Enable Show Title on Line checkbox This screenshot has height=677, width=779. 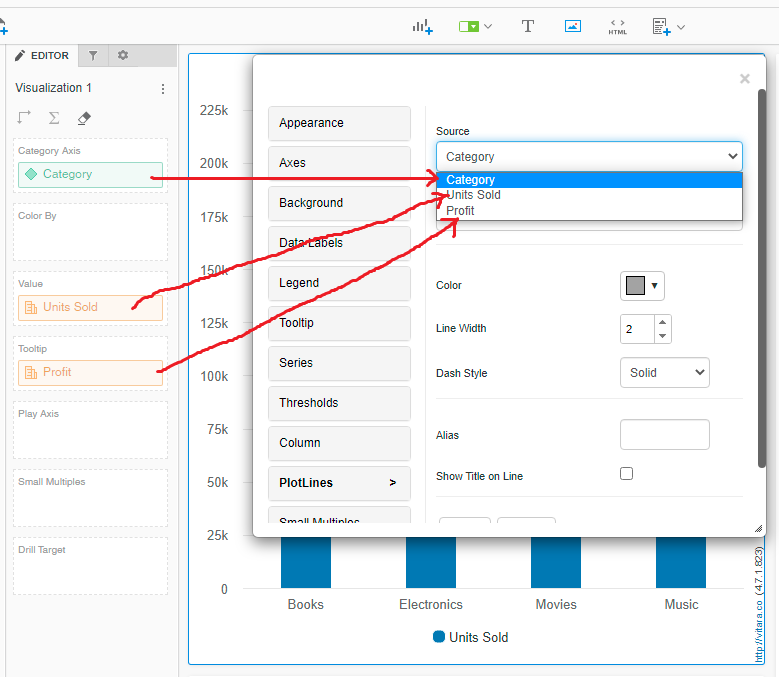point(627,474)
